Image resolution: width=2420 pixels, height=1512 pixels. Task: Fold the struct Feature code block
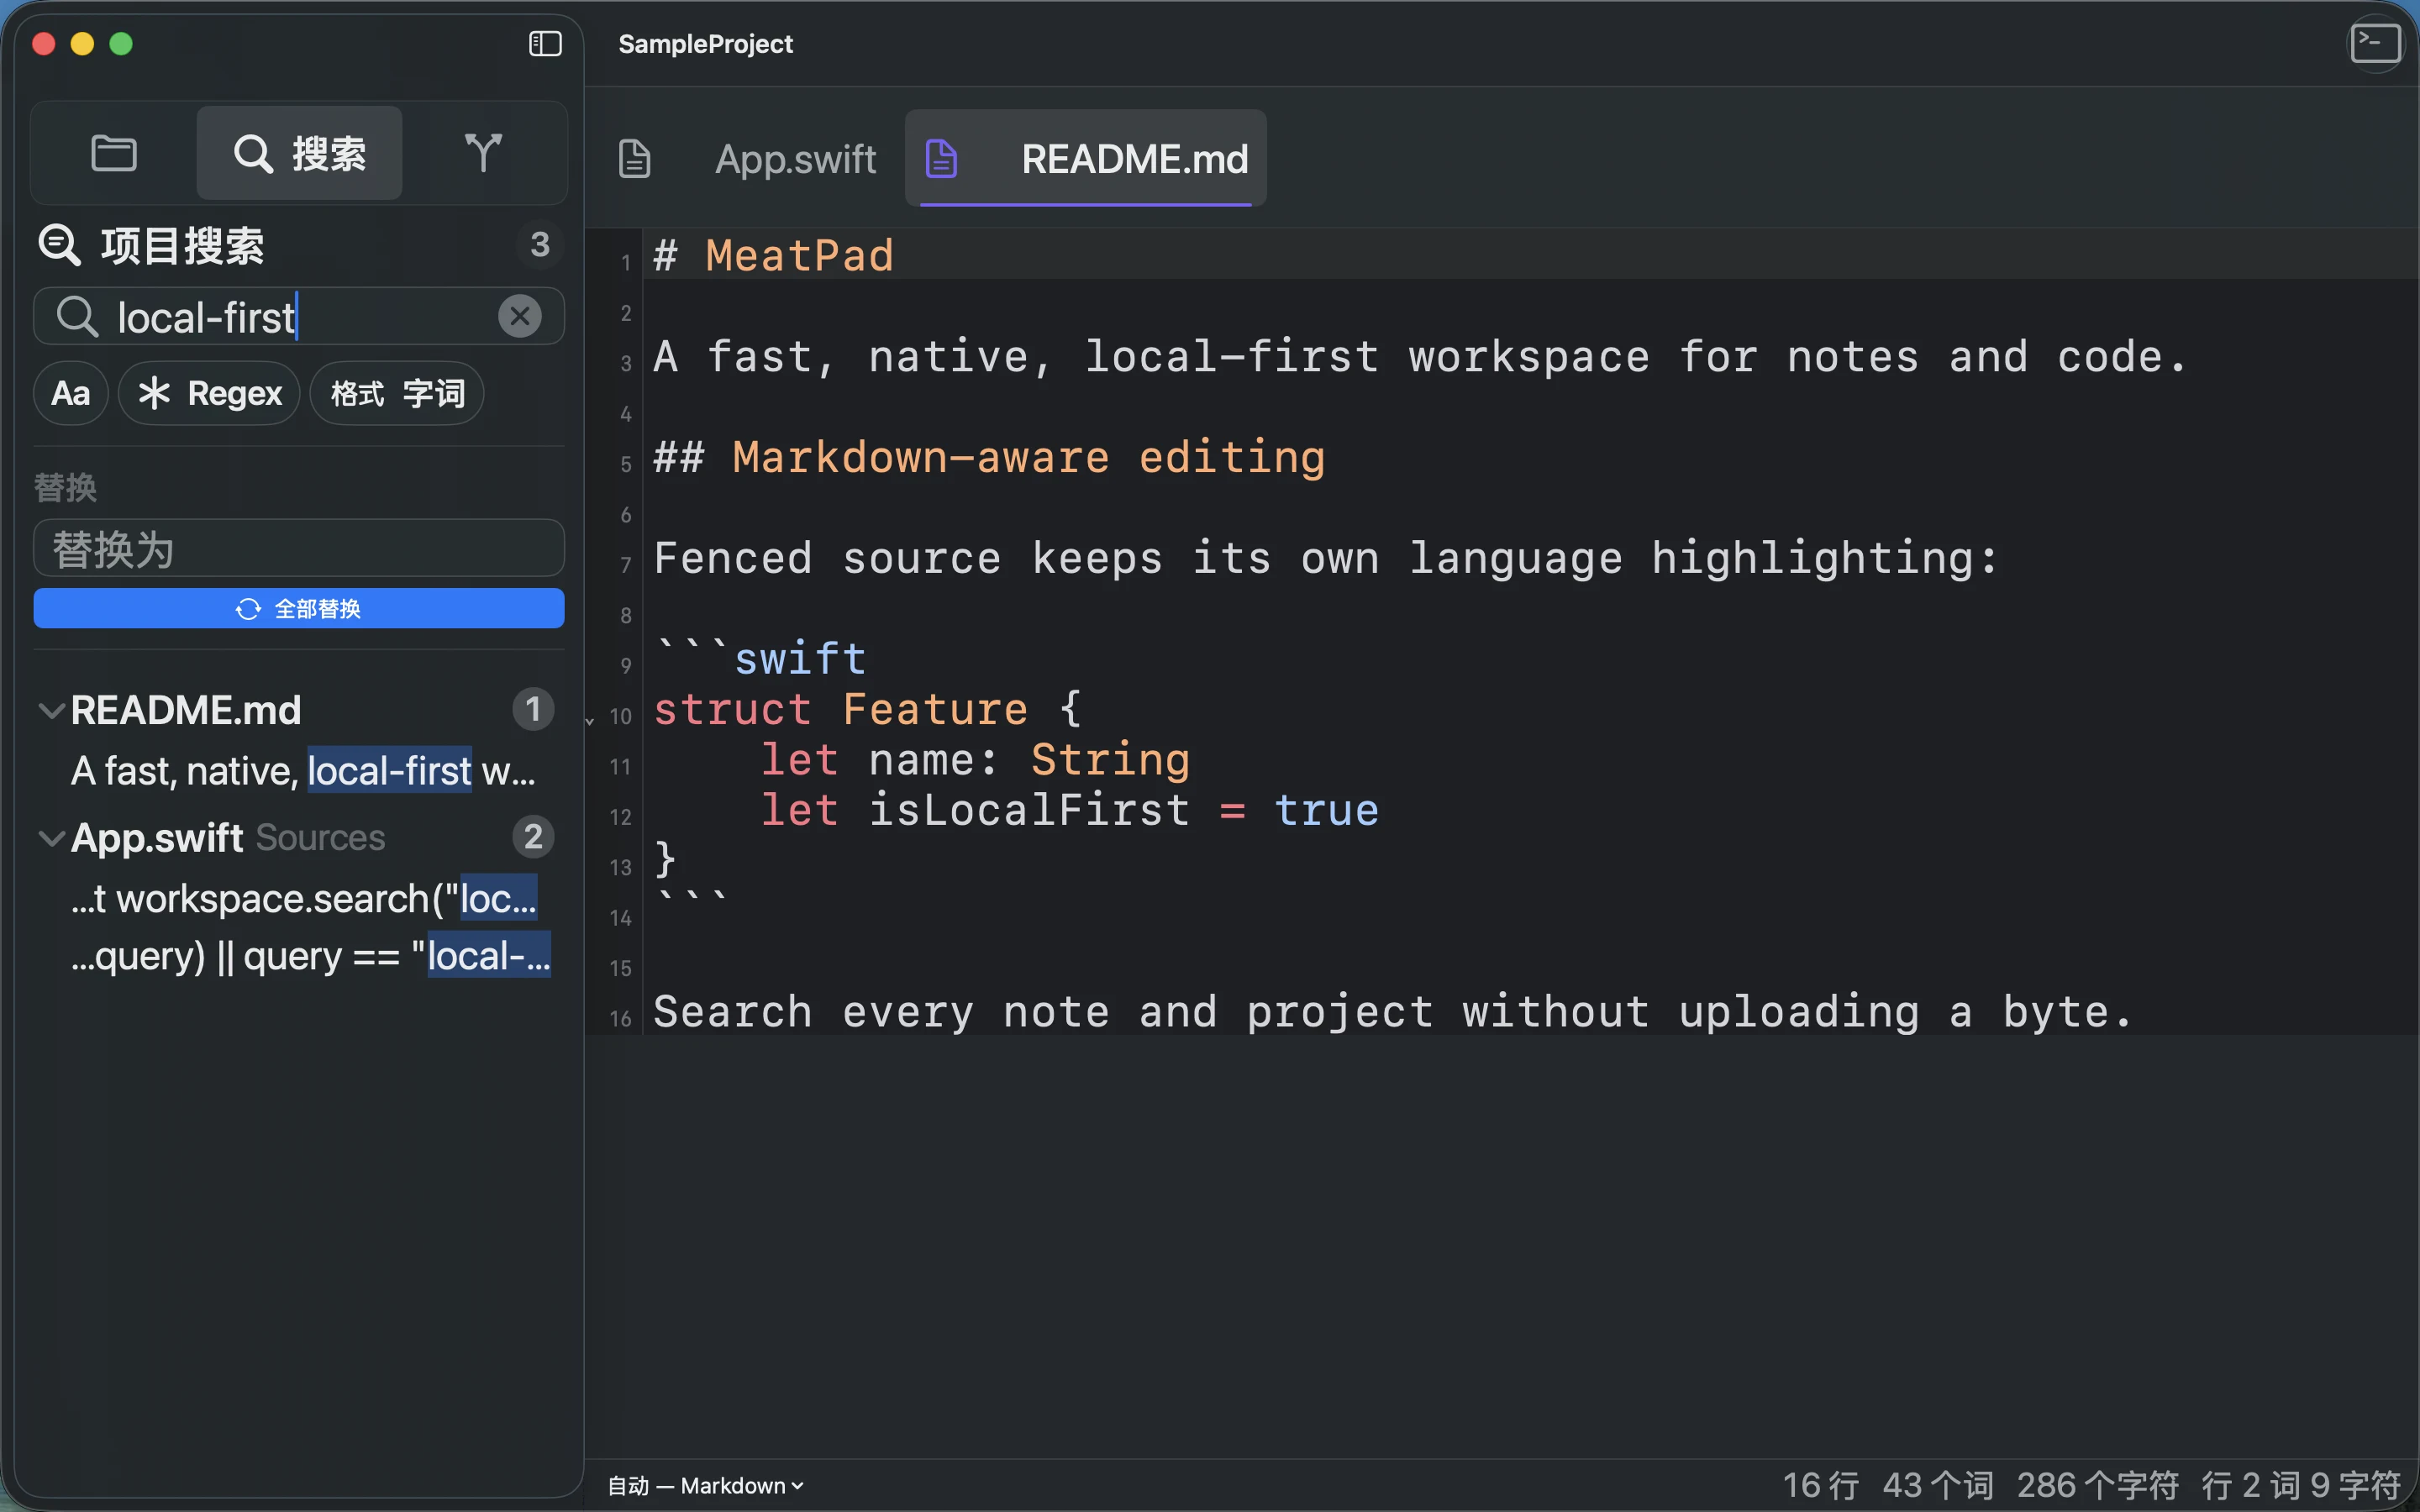click(x=590, y=719)
